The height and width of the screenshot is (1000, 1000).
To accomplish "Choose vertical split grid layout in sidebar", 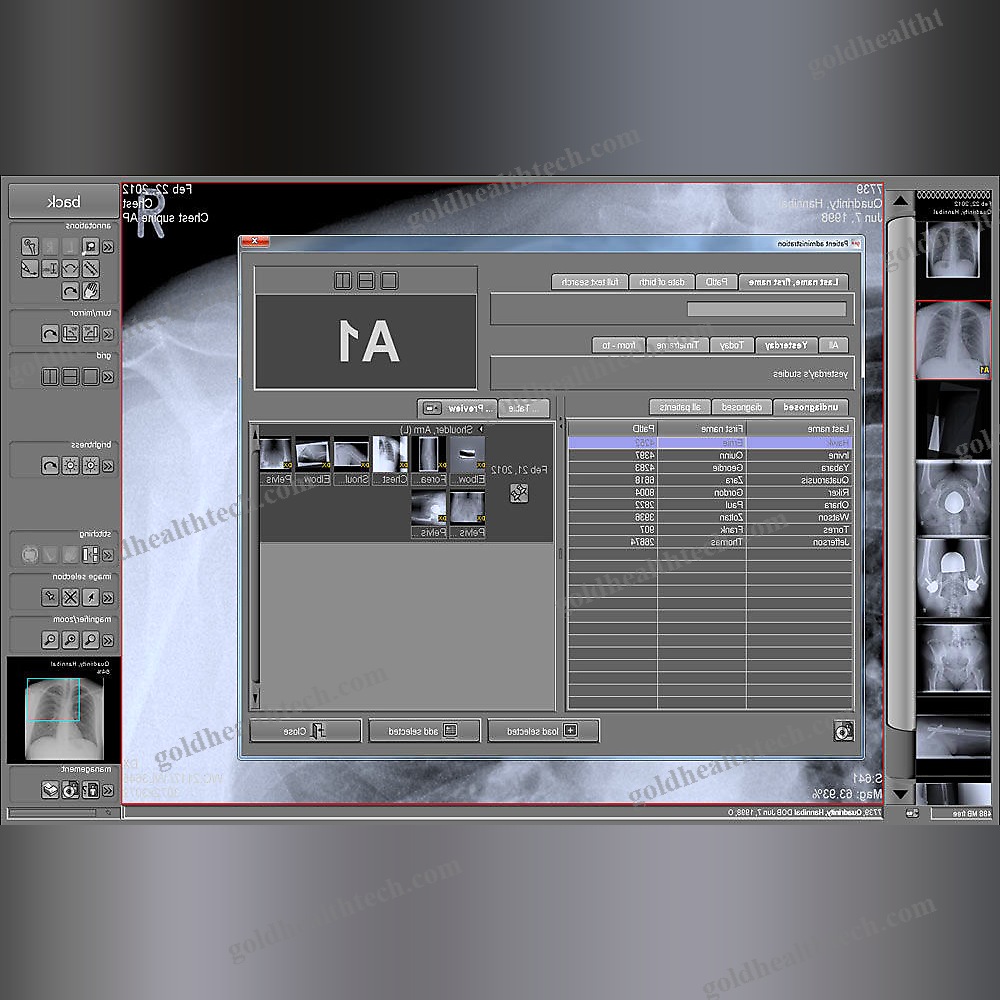I will (50, 377).
